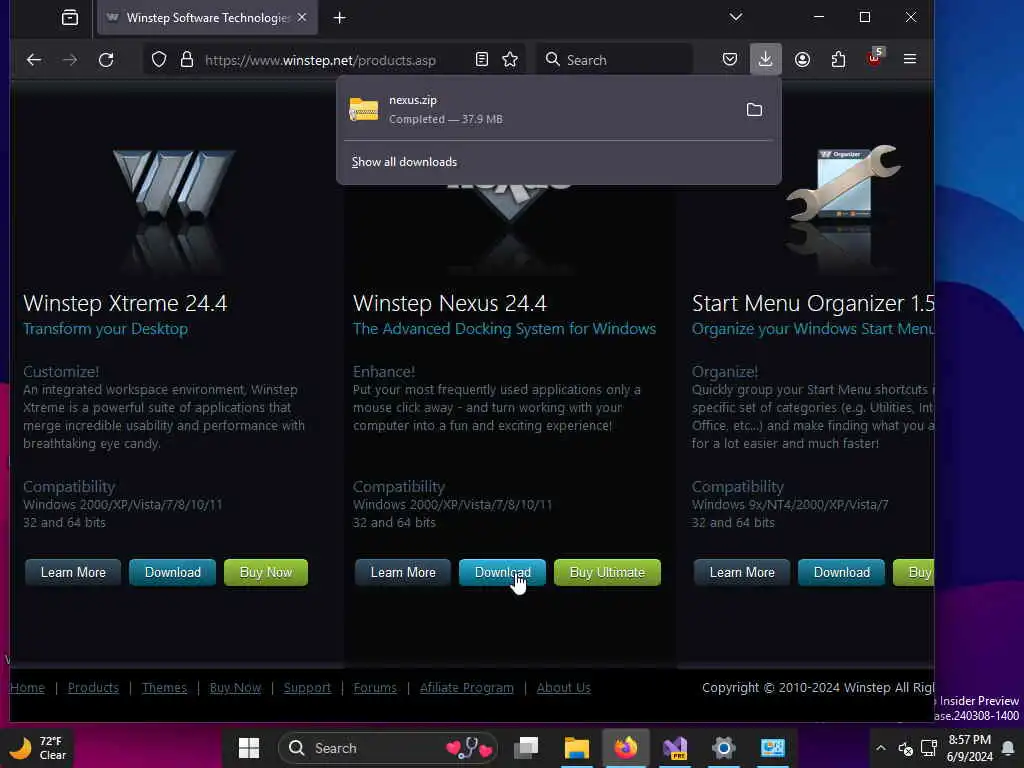This screenshot has width=1024, height=768.
Task: Click the browser Back arrow
Action: coord(34,60)
